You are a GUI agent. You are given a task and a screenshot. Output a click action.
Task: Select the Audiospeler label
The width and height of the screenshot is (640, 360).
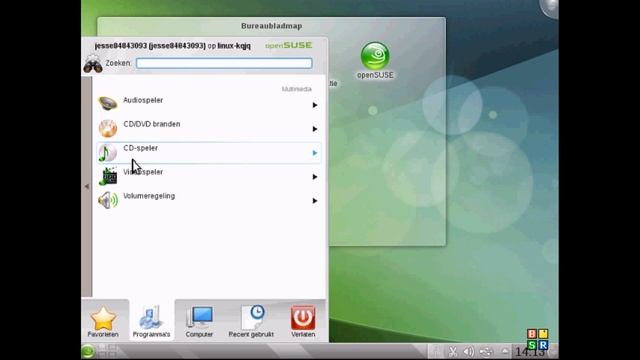143,100
